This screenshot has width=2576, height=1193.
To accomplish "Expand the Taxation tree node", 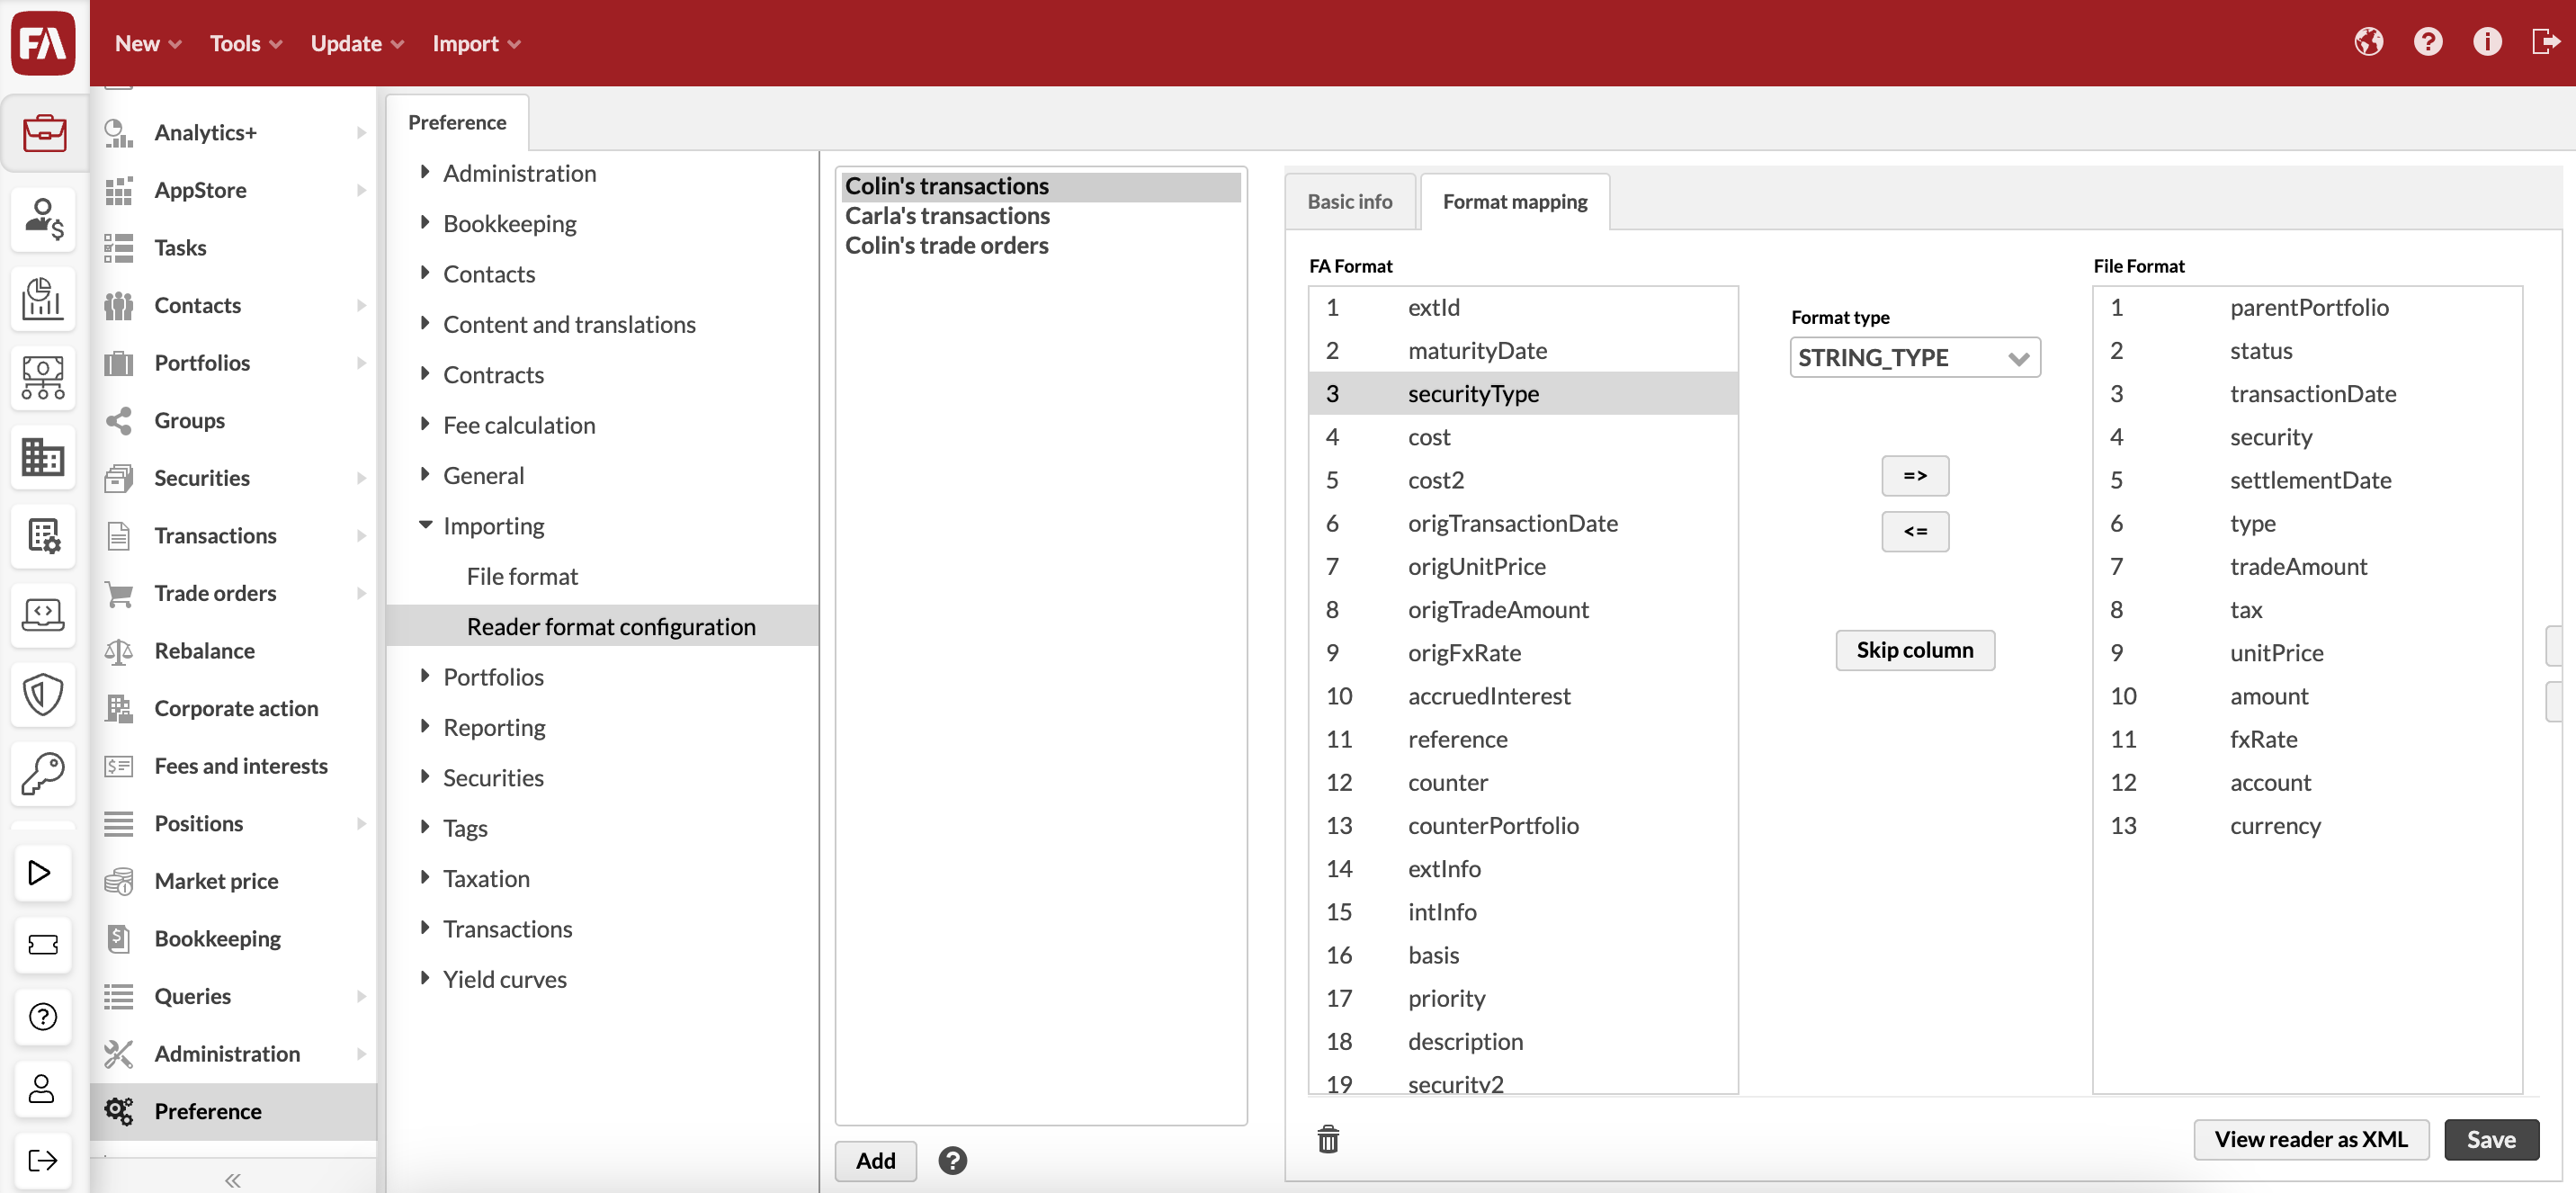I will point(425,877).
